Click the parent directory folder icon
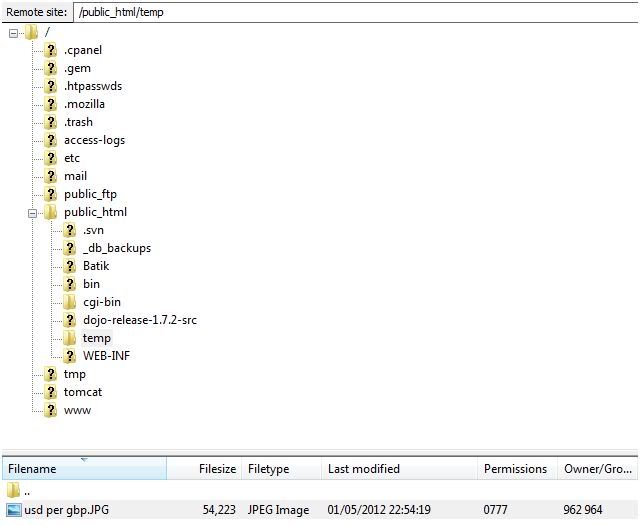The height and width of the screenshot is (526, 640). pos(13,491)
